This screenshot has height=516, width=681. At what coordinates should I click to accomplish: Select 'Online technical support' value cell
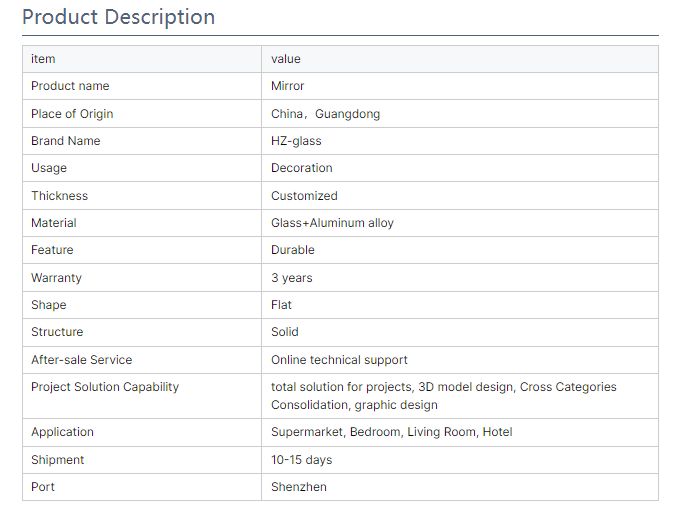460,360
